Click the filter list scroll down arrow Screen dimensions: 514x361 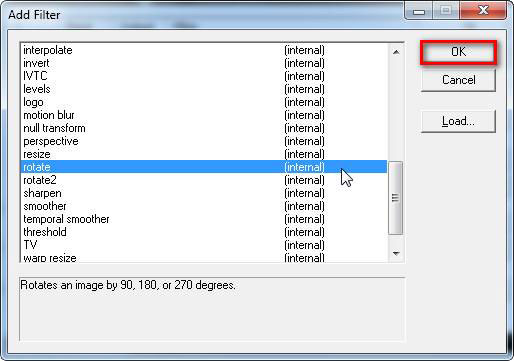click(396, 254)
